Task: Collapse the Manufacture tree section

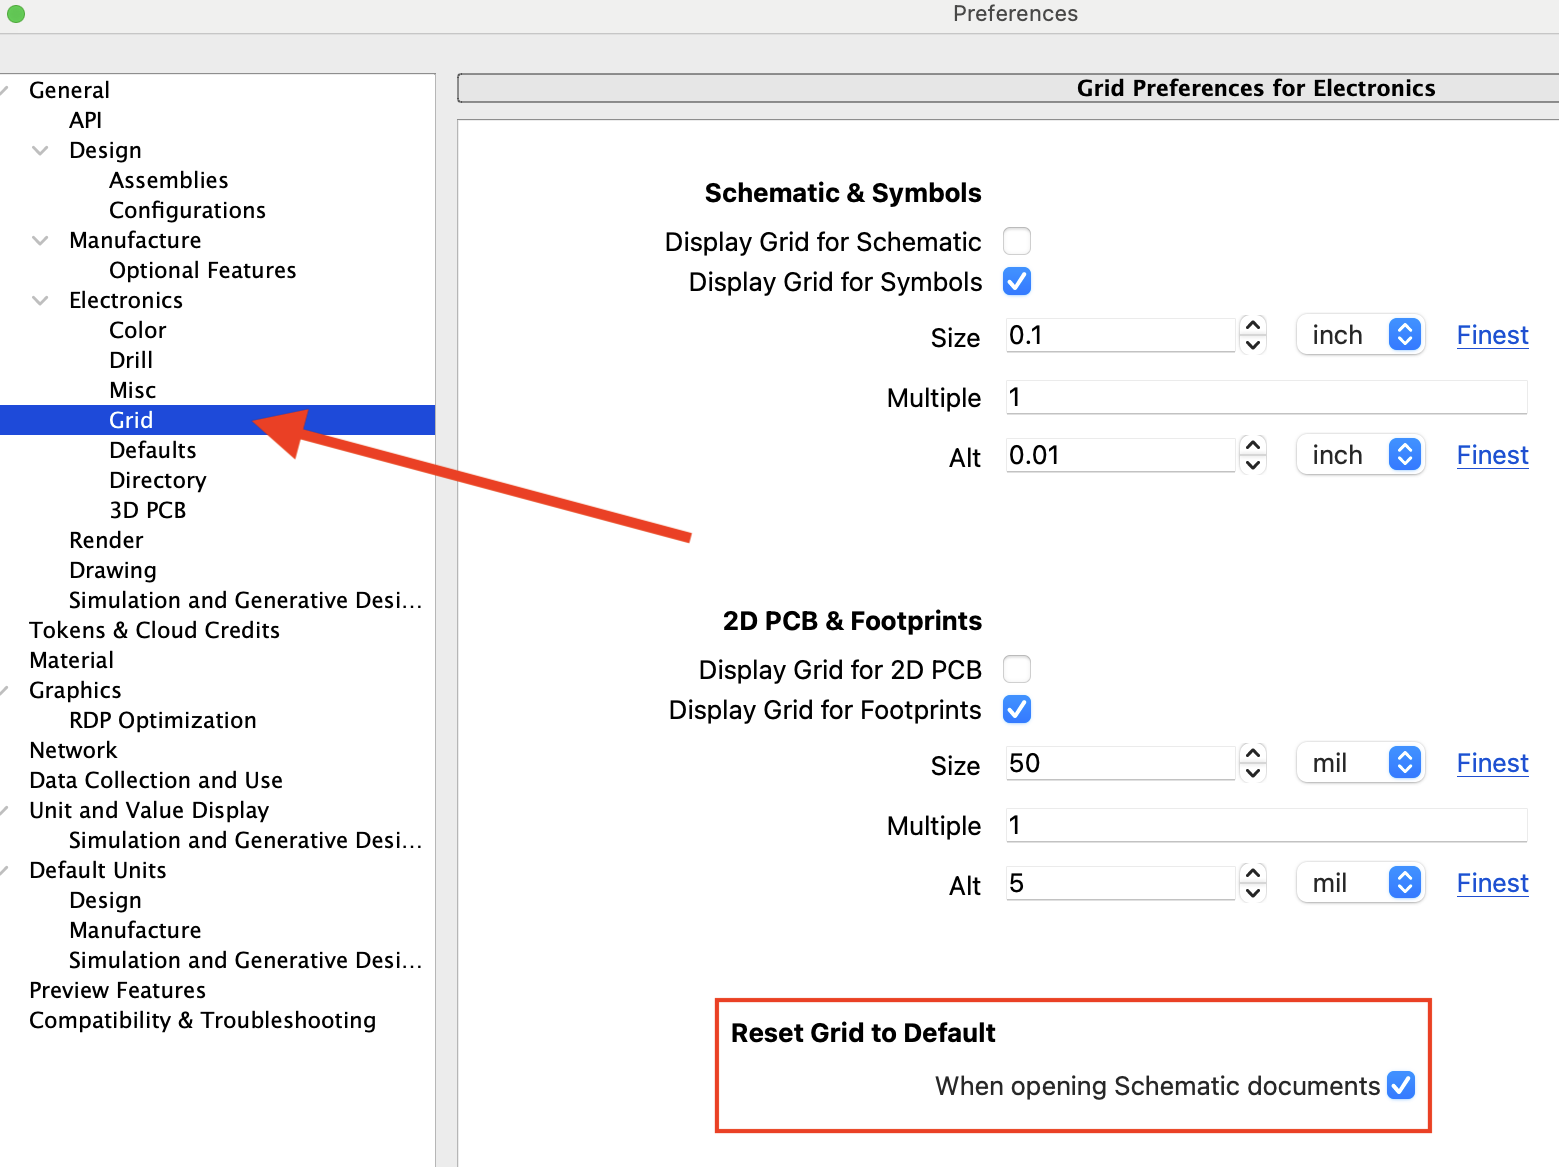Action: click(x=40, y=240)
